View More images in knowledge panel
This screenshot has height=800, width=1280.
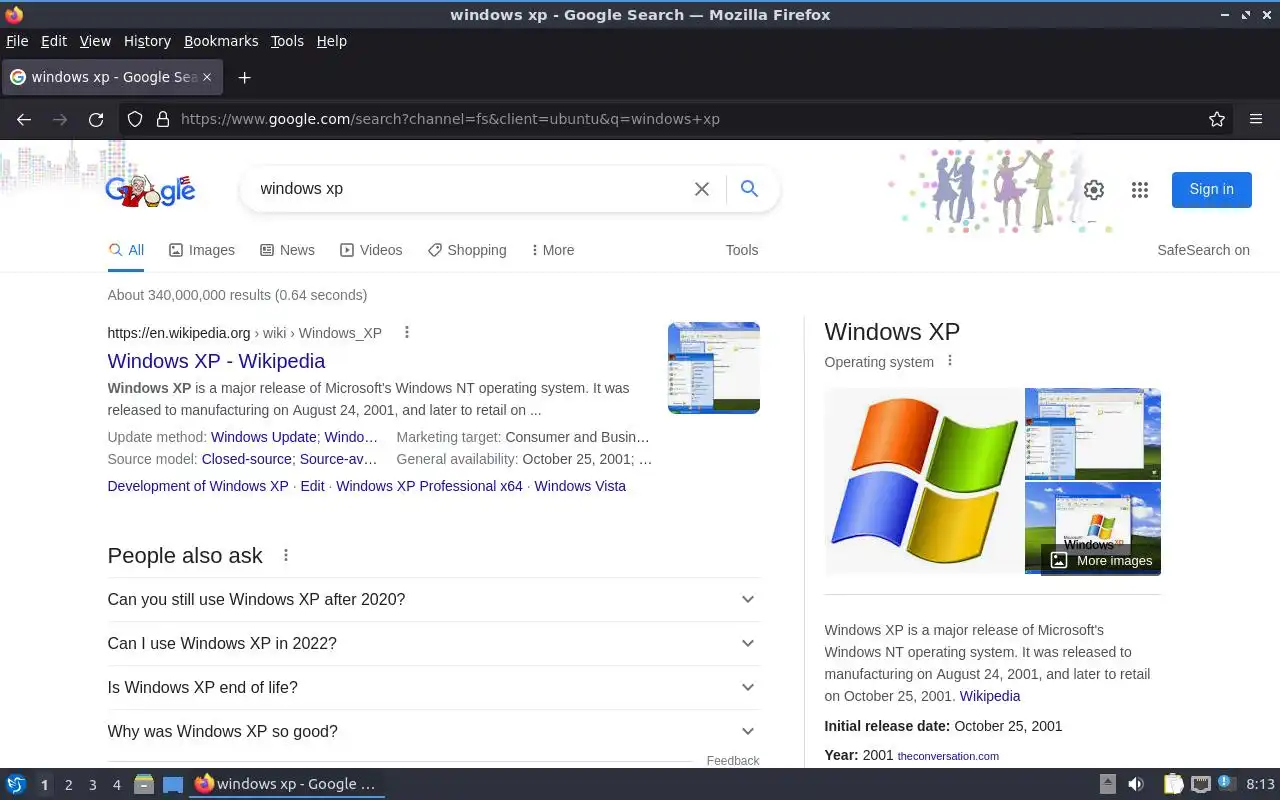pyautogui.click(x=1101, y=561)
